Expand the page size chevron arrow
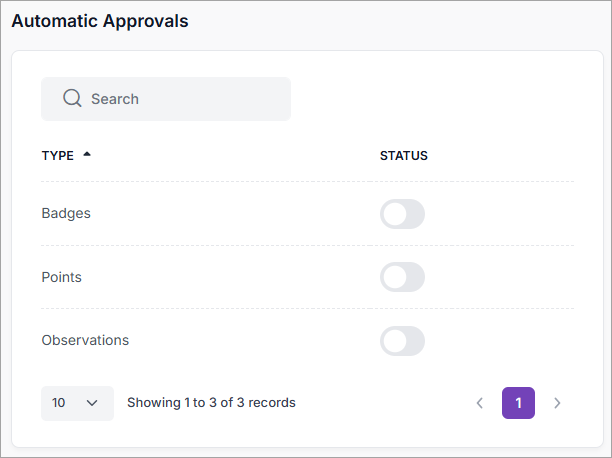The image size is (612, 458). [93, 403]
